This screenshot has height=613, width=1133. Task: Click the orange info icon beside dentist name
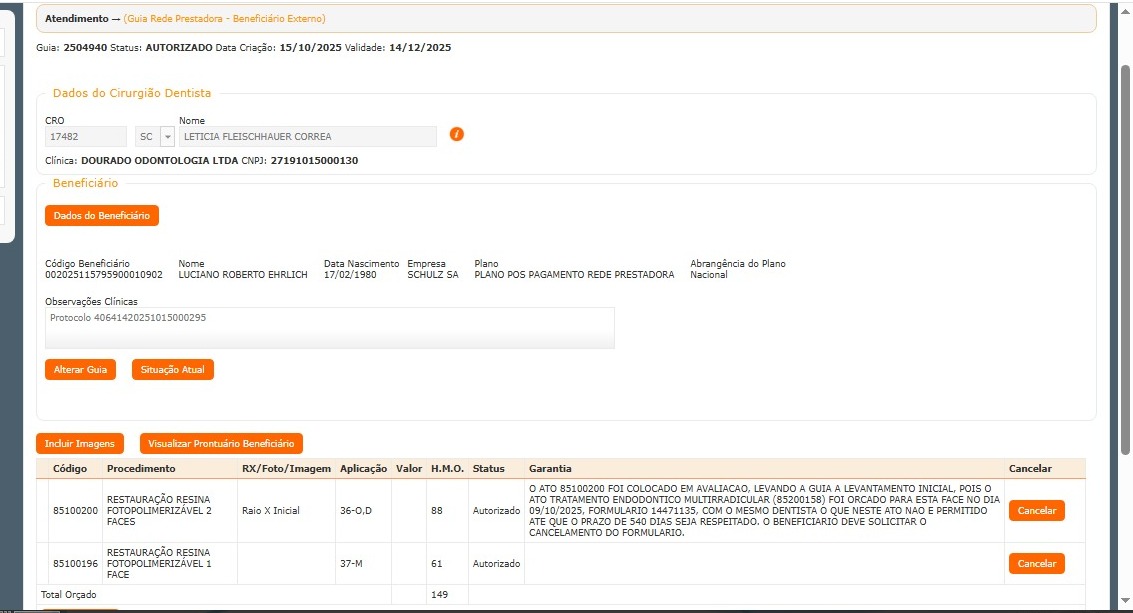point(457,135)
